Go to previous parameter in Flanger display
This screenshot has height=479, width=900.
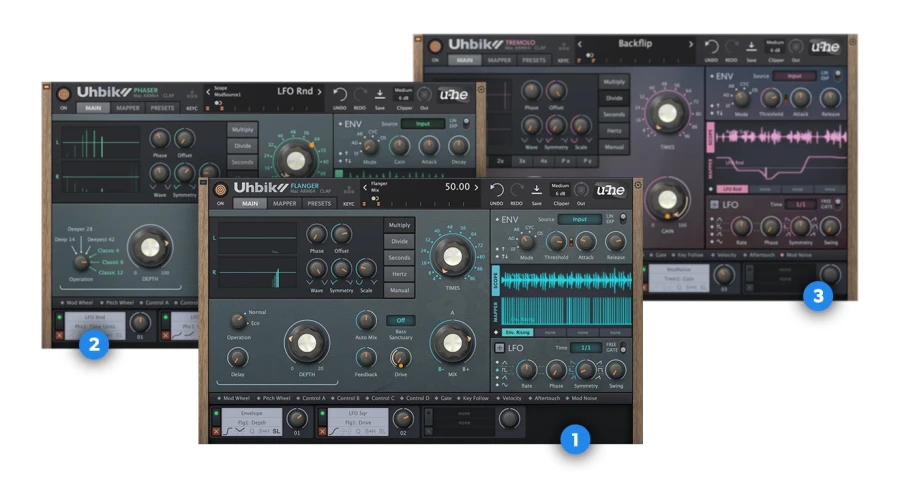point(364,187)
